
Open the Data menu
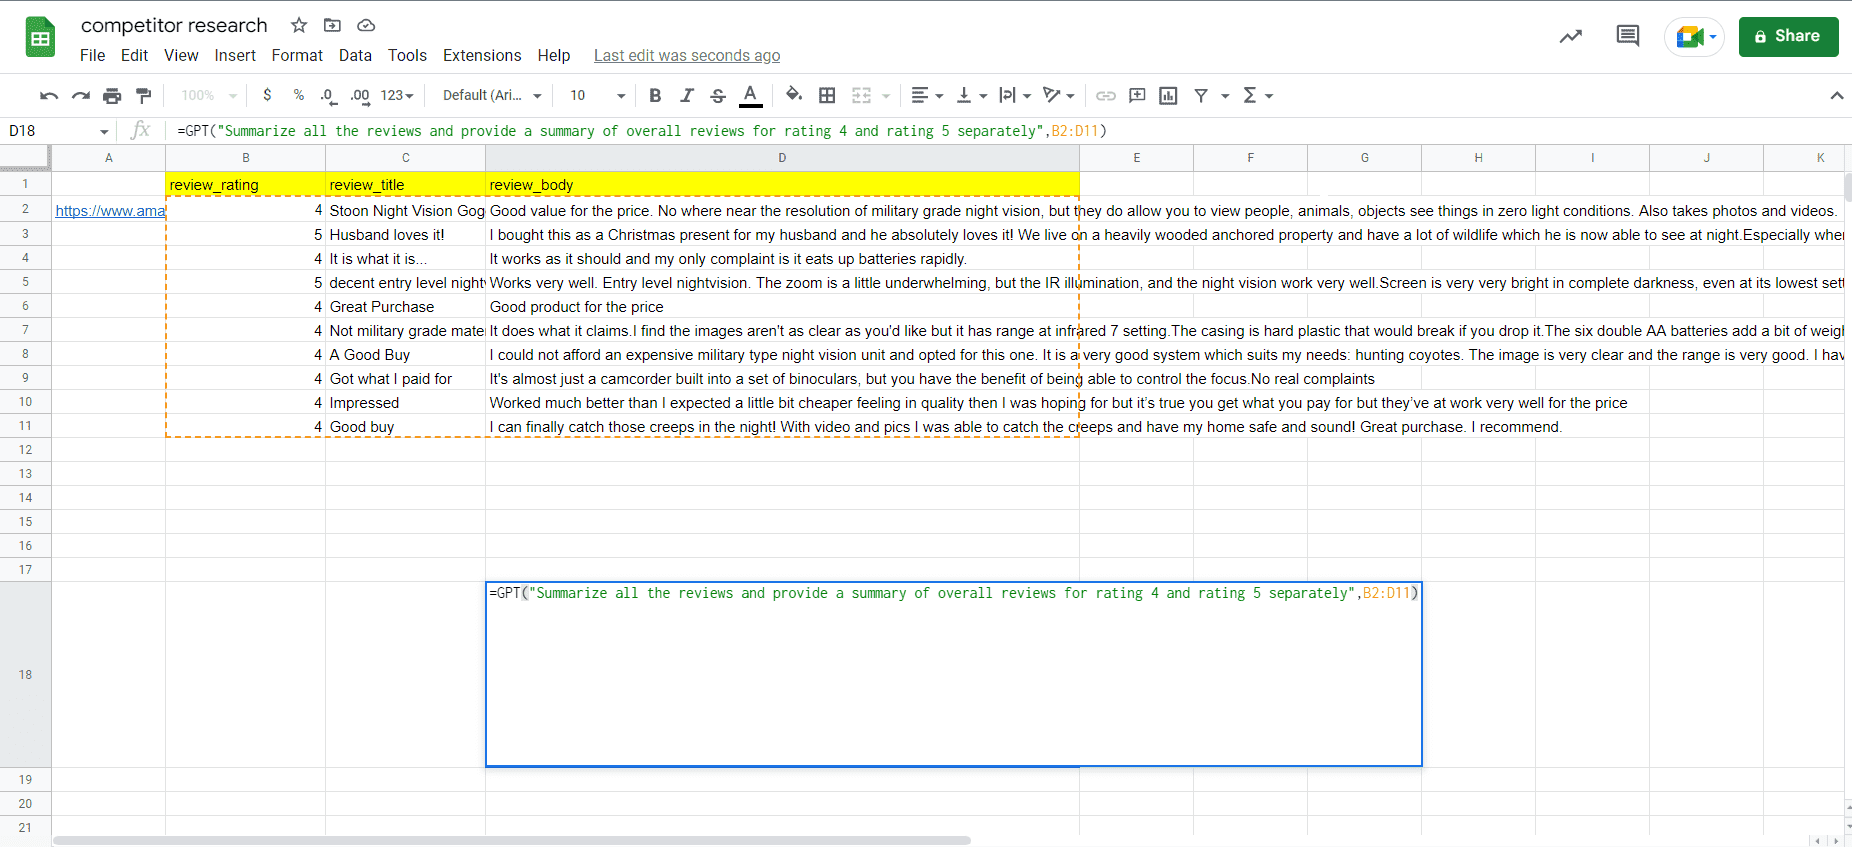(355, 56)
